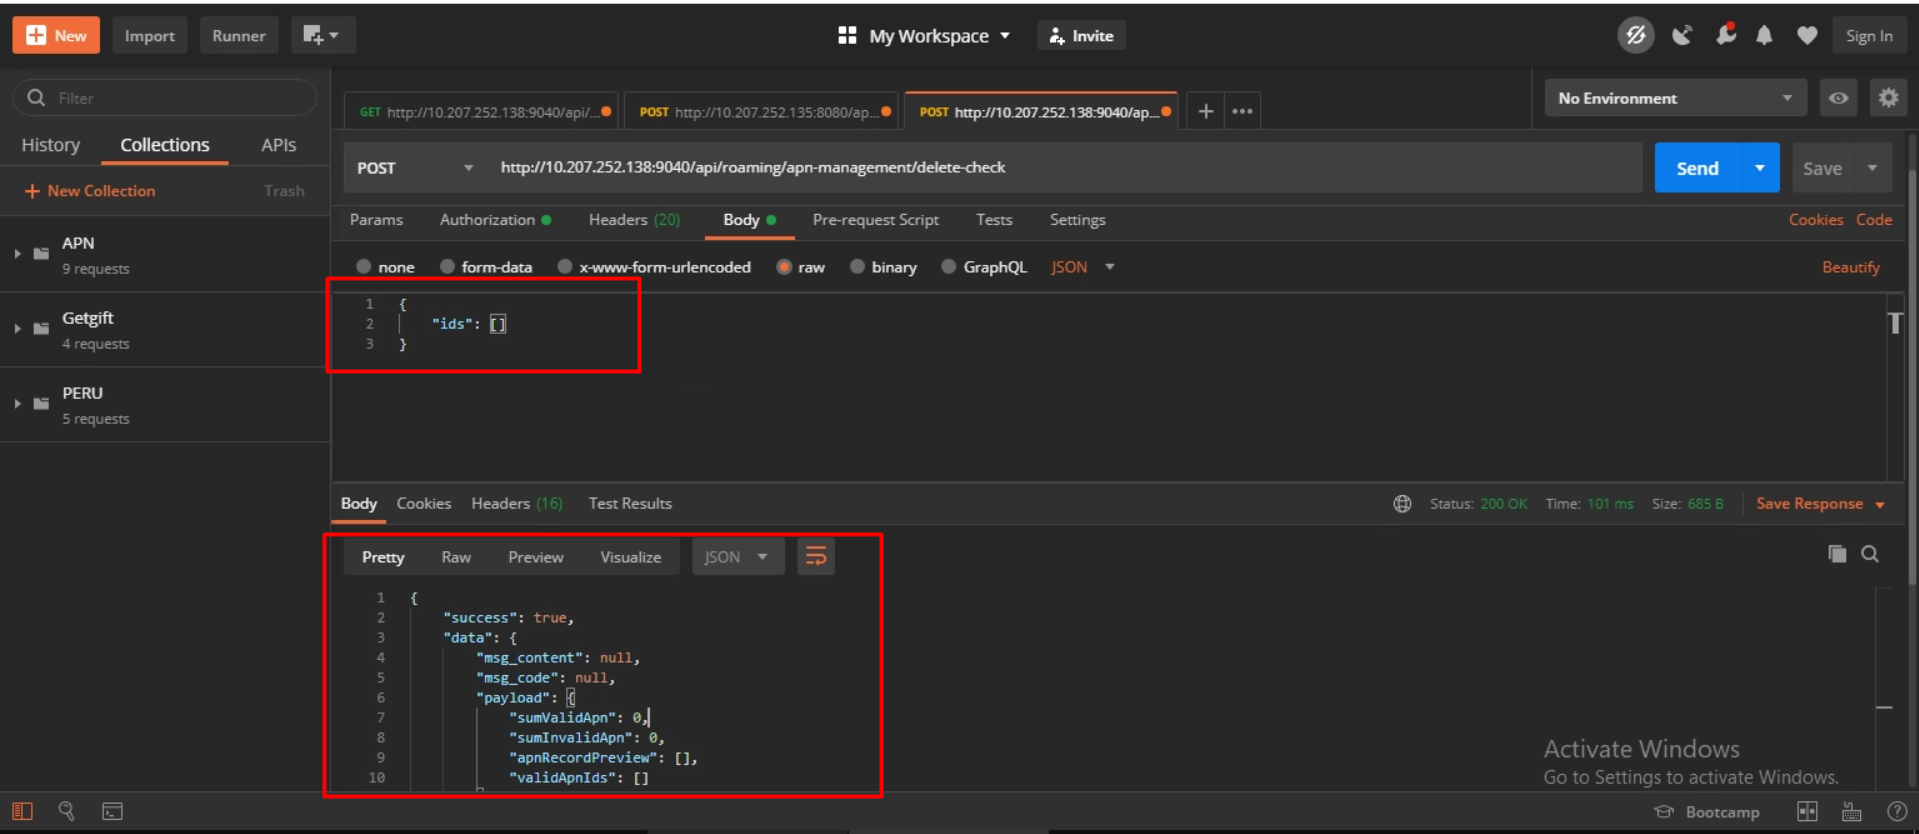
Task: Open the POST method dropdown
Action: point(414,168)
